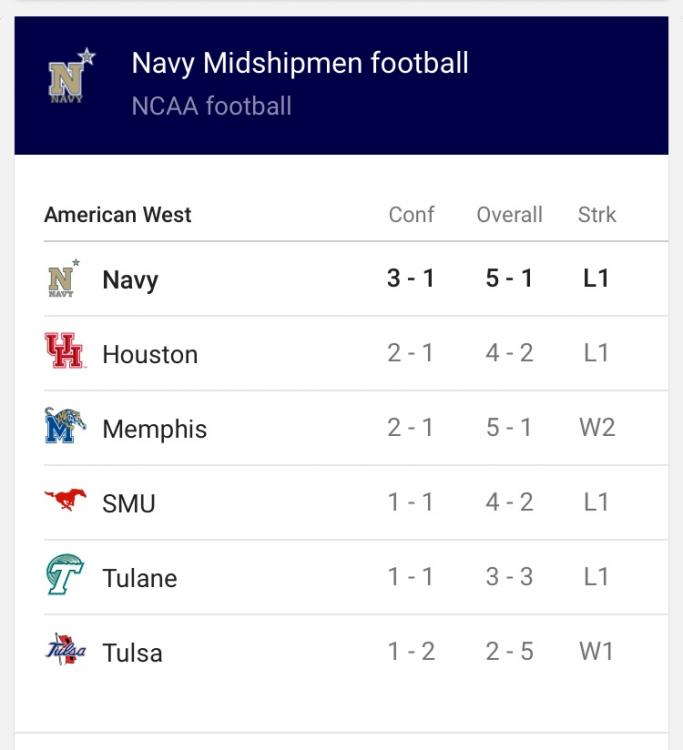Click the Strk column header

pyautogui.click(x=596, y=215)
